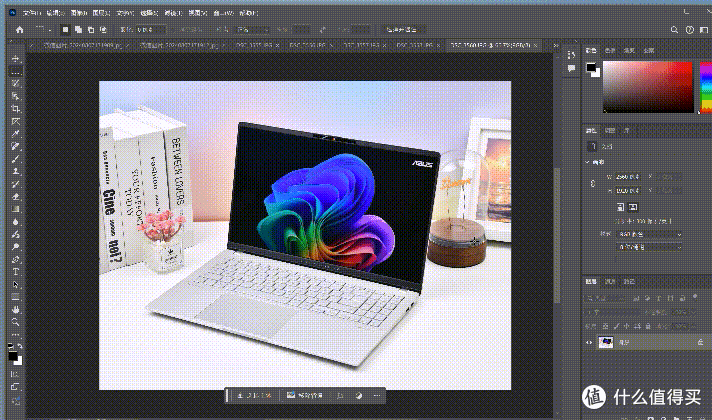This screenshot has width=712, height=420.
Task: Click the Feather input field
Action: pyautogui.click(x=152, y=30)
